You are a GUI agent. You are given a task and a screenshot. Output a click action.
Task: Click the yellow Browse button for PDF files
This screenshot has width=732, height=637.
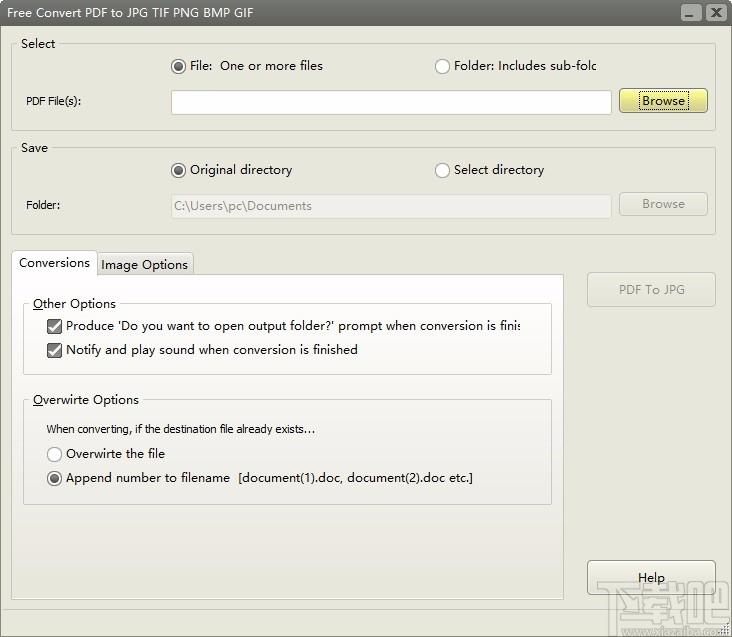click(663, 101)
